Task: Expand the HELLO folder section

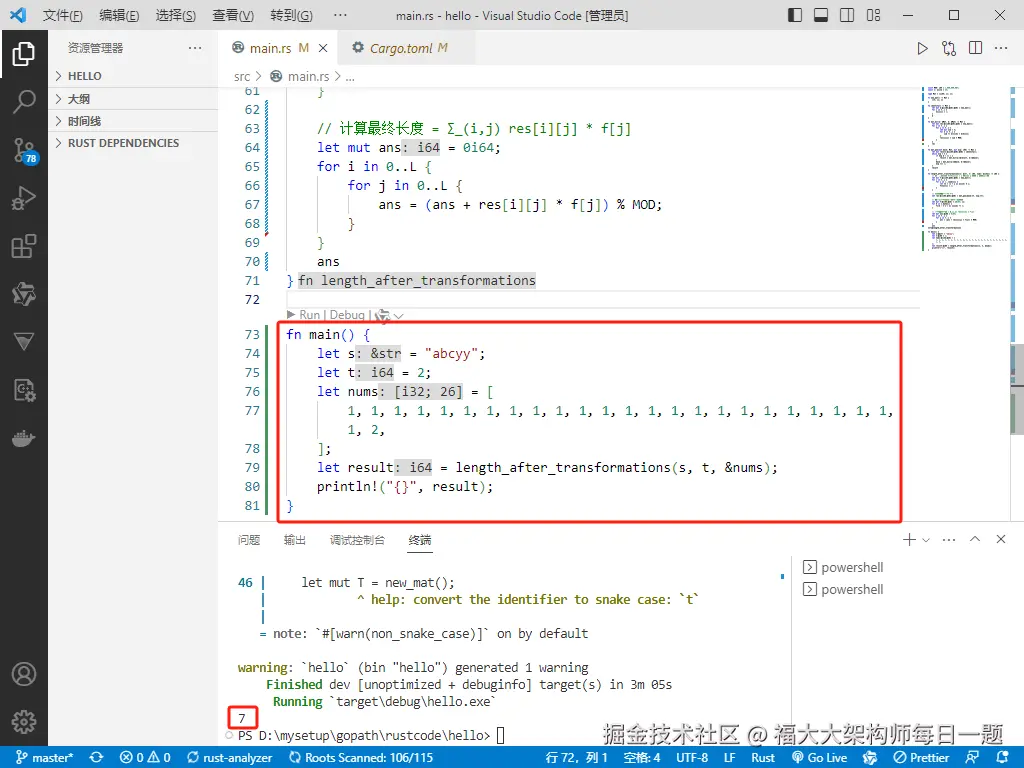Action: [133, 76]
